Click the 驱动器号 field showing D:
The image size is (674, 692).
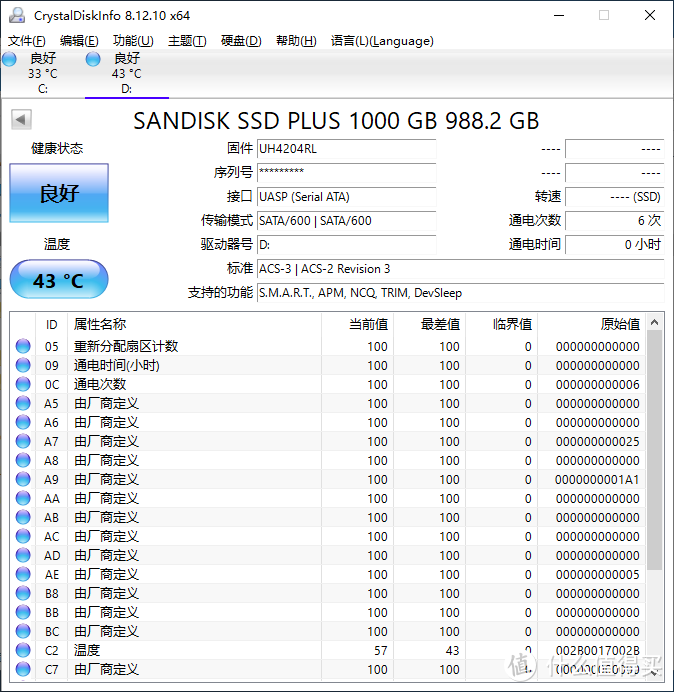click(x=346, y=244)
